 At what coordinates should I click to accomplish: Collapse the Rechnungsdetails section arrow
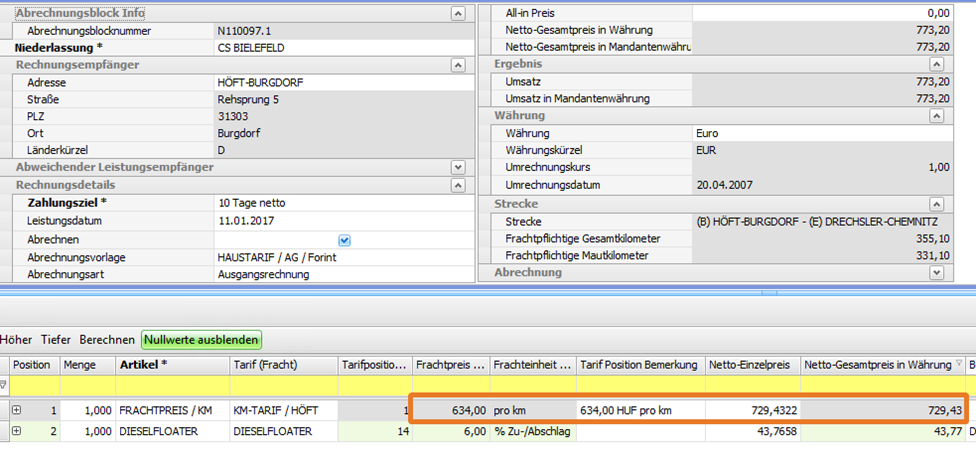(458, 185)
